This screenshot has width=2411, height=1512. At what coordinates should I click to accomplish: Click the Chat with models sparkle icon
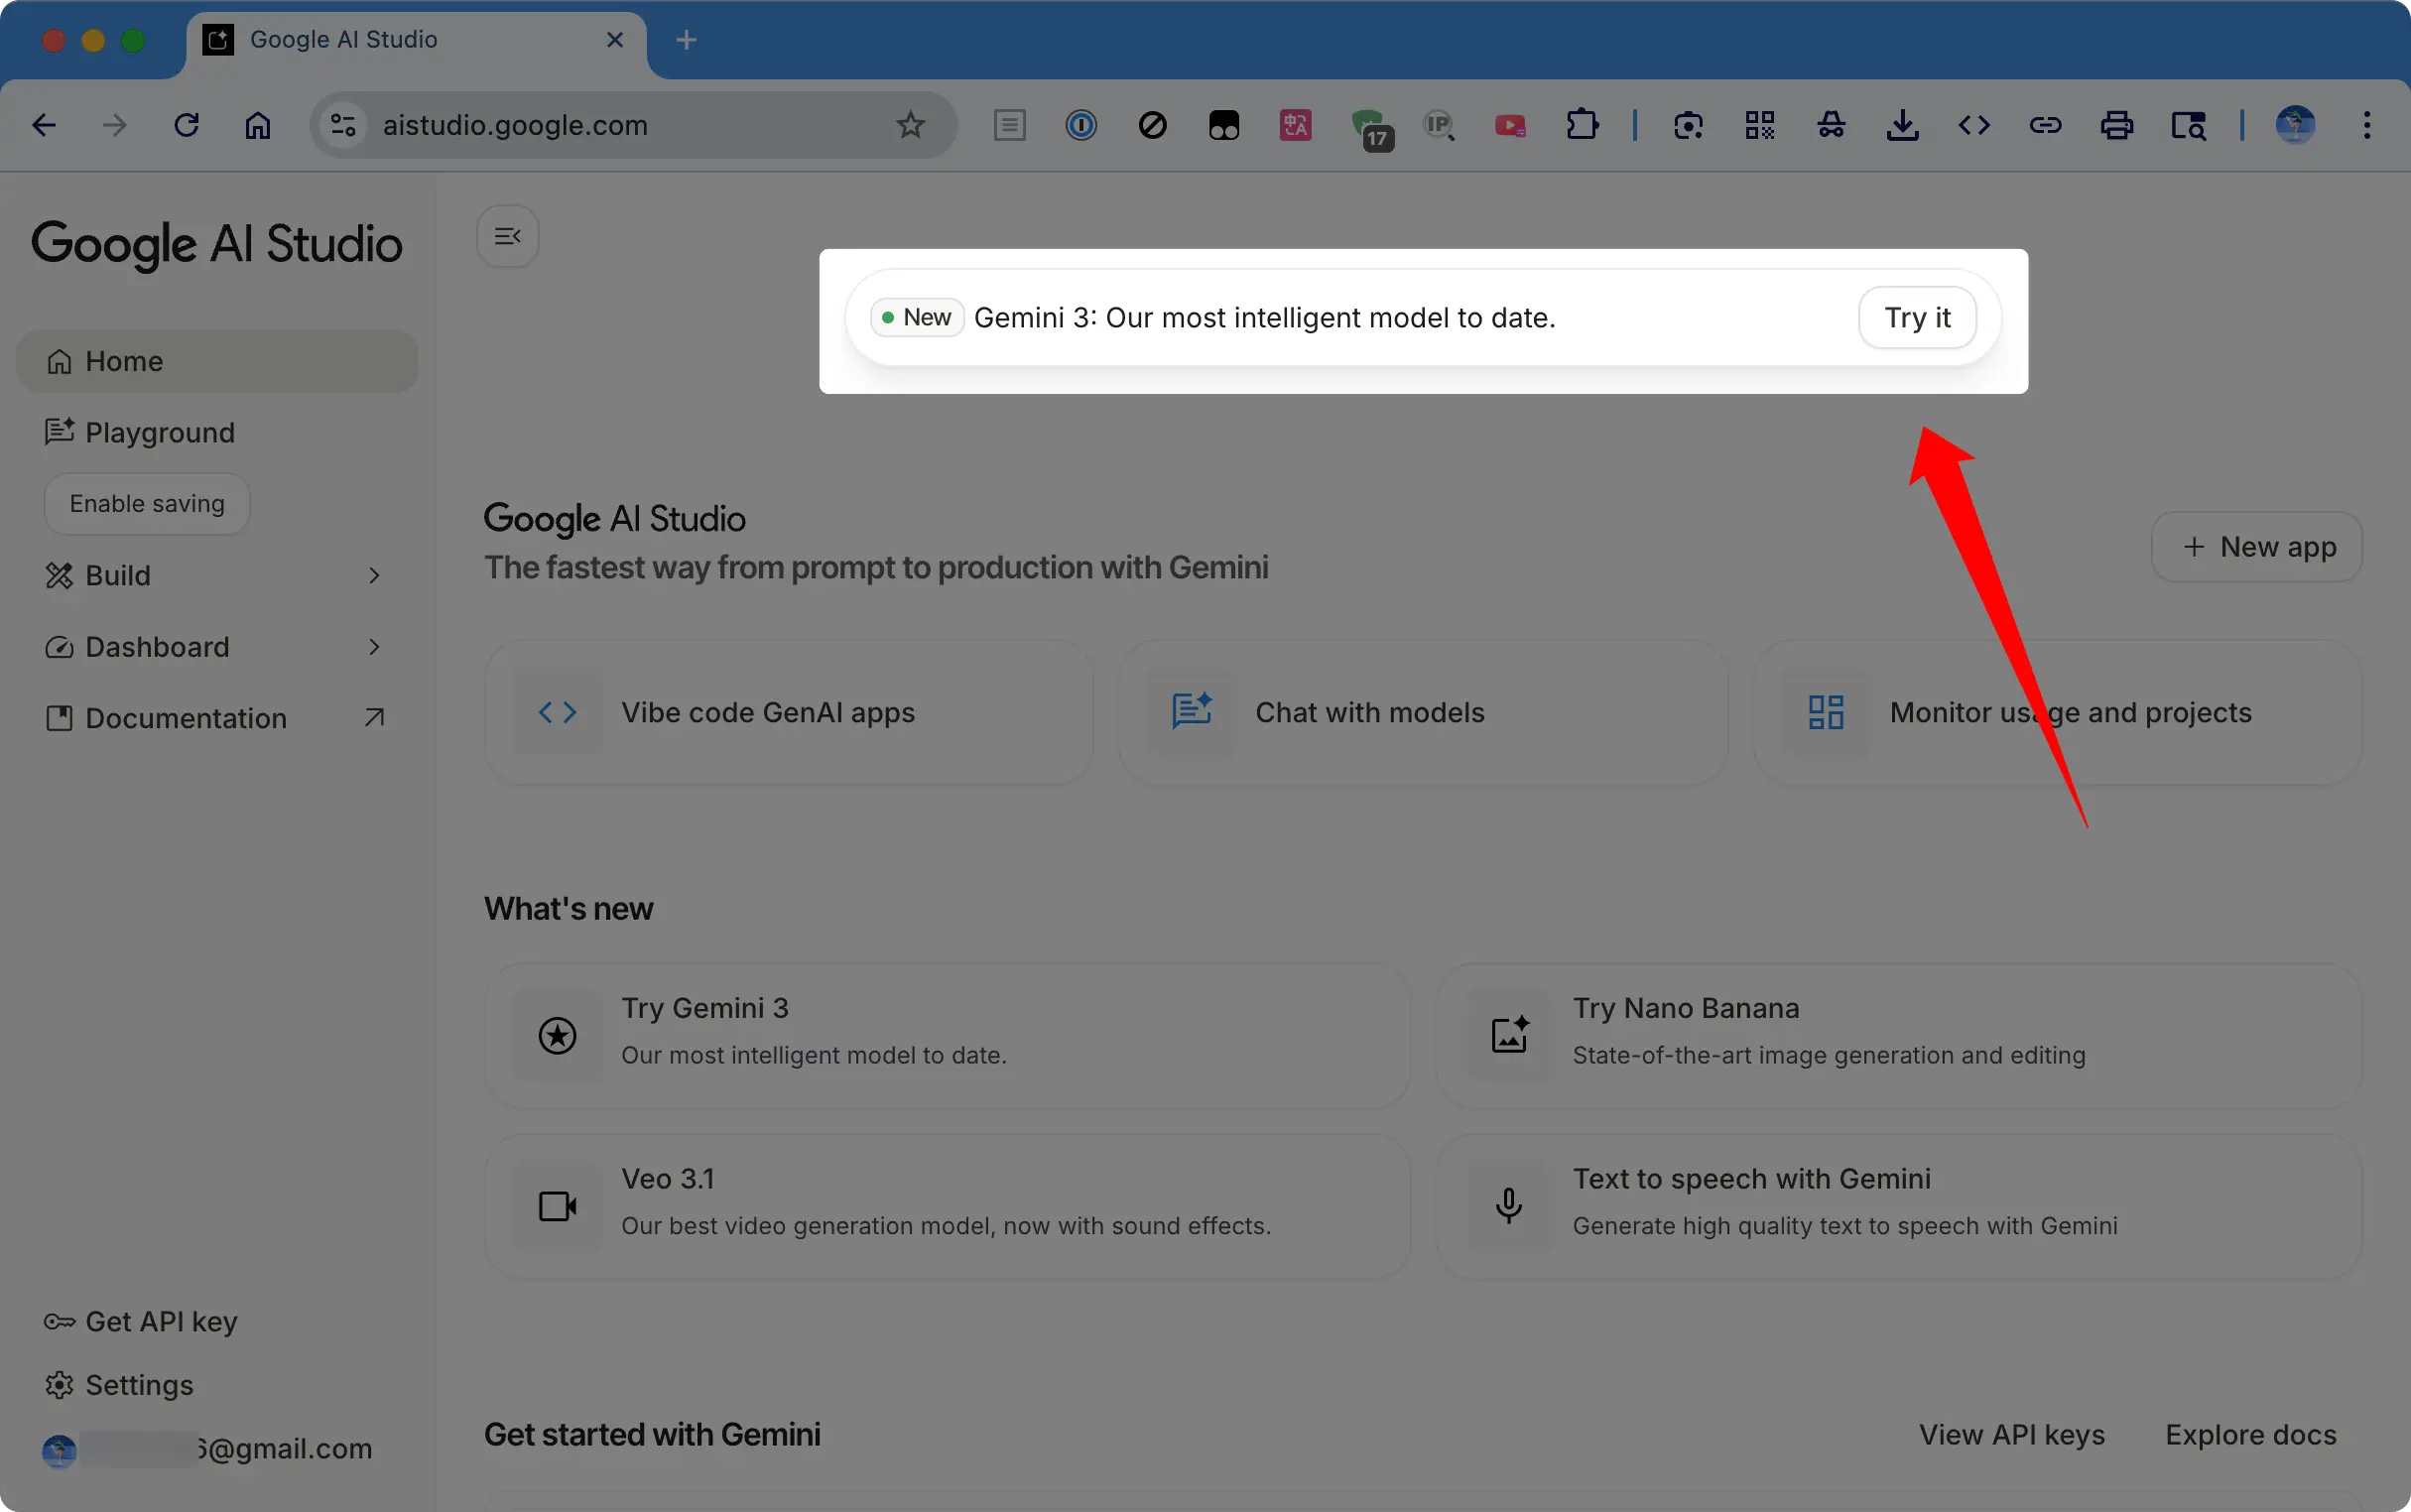(1191, 712)
